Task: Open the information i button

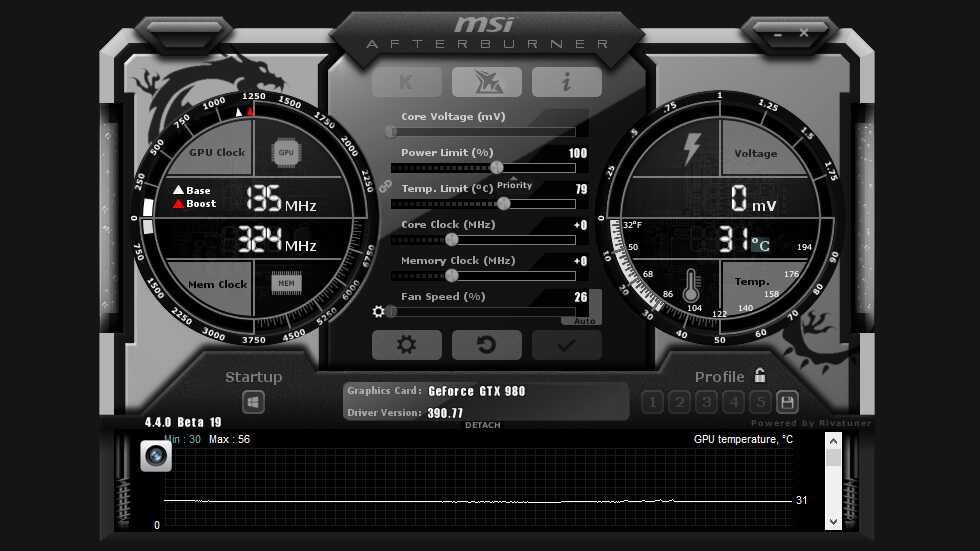Action: point(566,82)
